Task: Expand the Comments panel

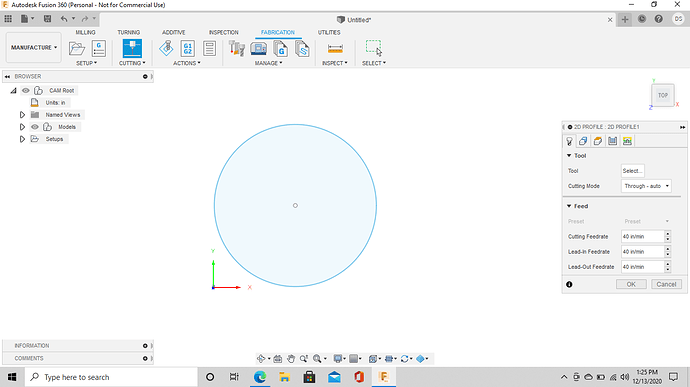Action: coord(145,358)
